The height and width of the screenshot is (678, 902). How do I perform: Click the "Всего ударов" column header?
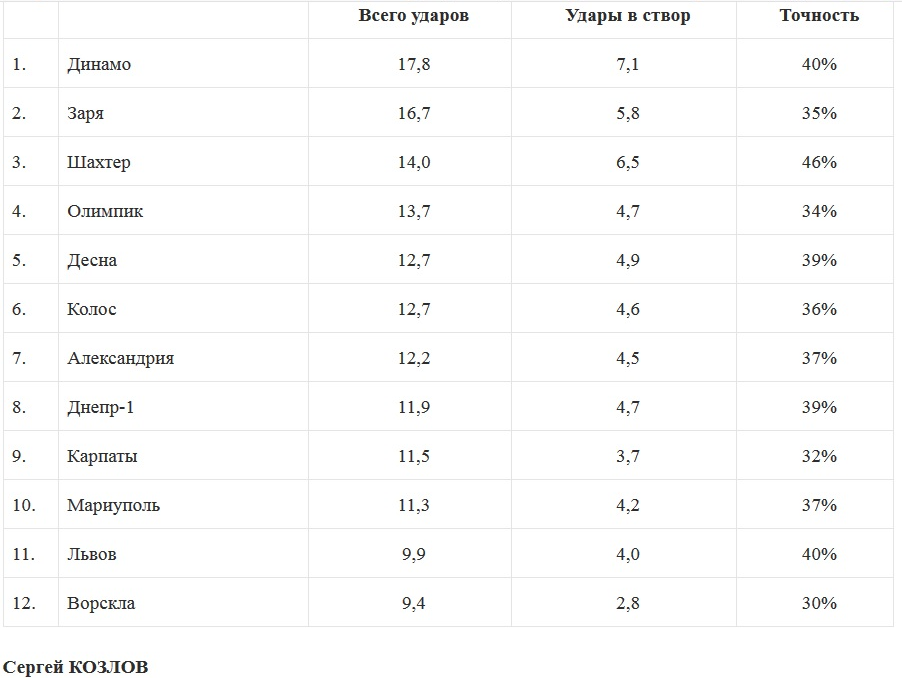point(414,16)
